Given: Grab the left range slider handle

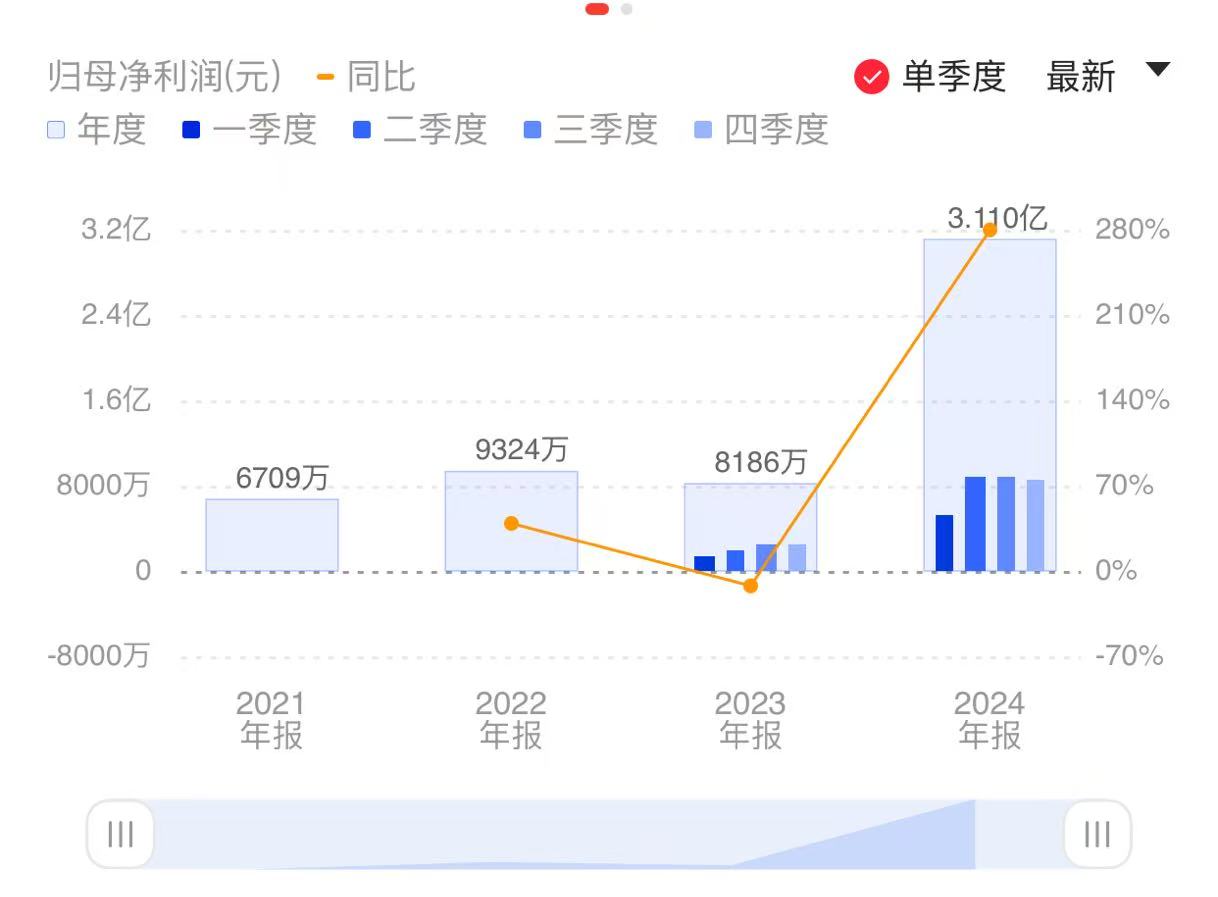Looking at the screenshot, I should click(120, 834).
